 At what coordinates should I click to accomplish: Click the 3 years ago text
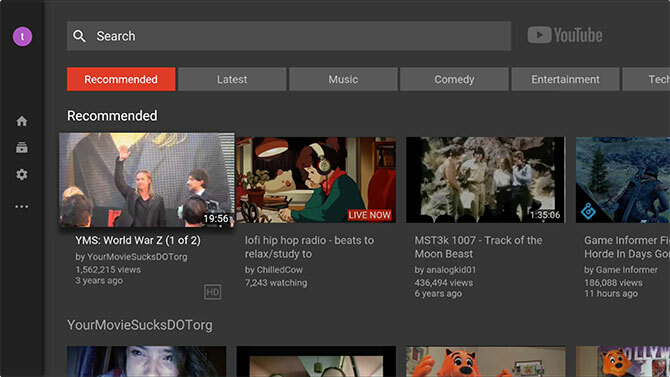(99, 280)
